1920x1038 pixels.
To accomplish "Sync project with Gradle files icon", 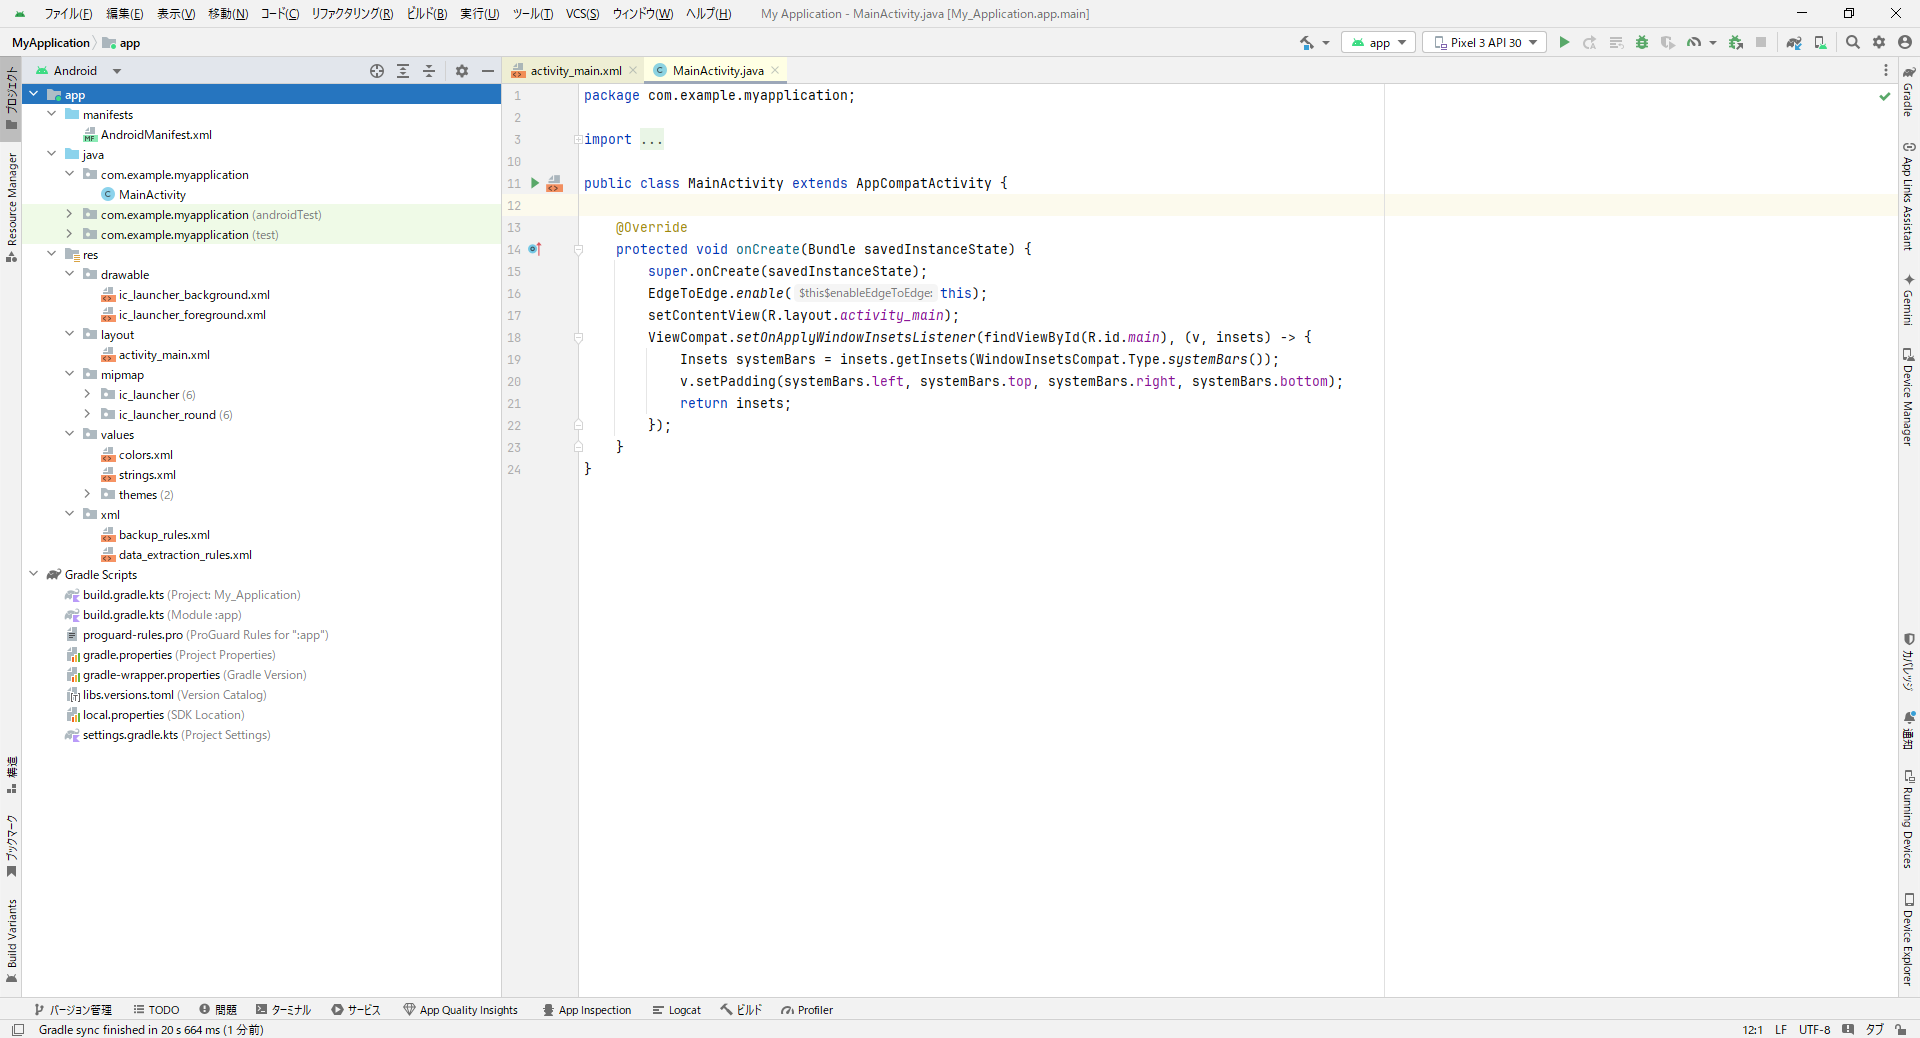I will coord(1794,43).
